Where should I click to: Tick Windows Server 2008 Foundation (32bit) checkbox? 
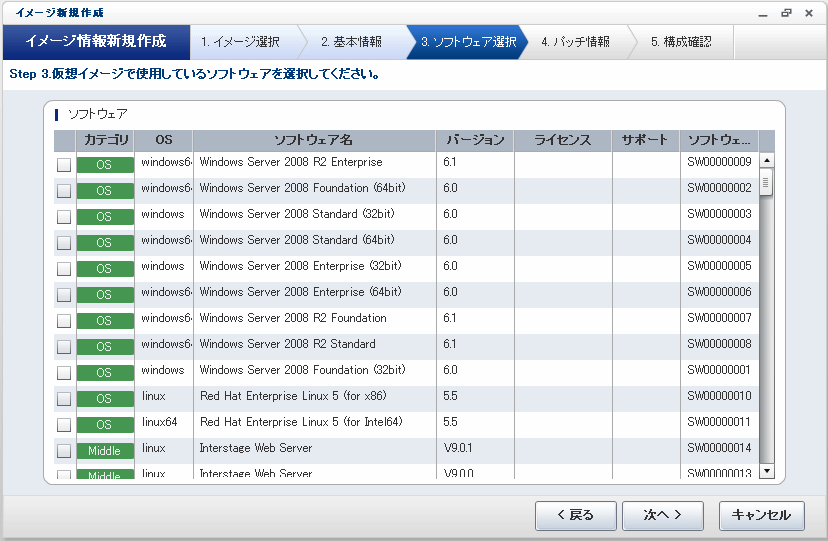coord(64,373)
